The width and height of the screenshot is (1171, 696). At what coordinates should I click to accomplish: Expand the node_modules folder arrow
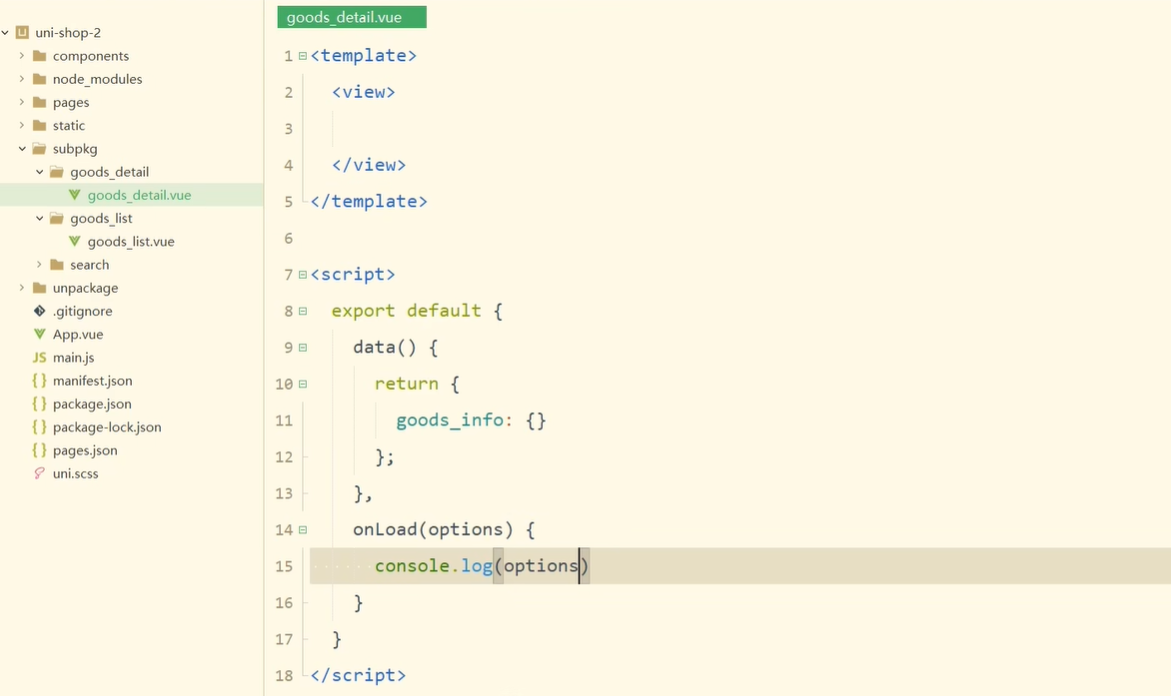tap(22, 79)
